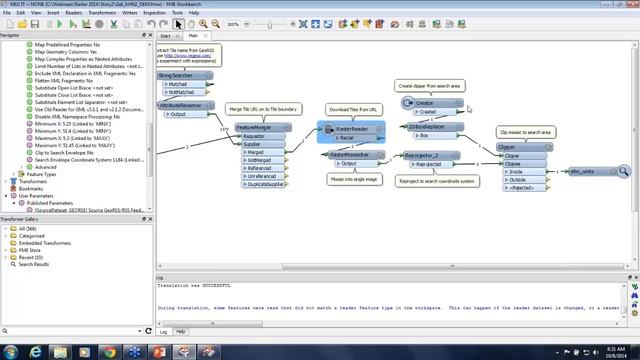This screenshot has width=640, height=360.
Task: Expand the FME Store folder
Action: pyautogui.click(x=6, y=250)
